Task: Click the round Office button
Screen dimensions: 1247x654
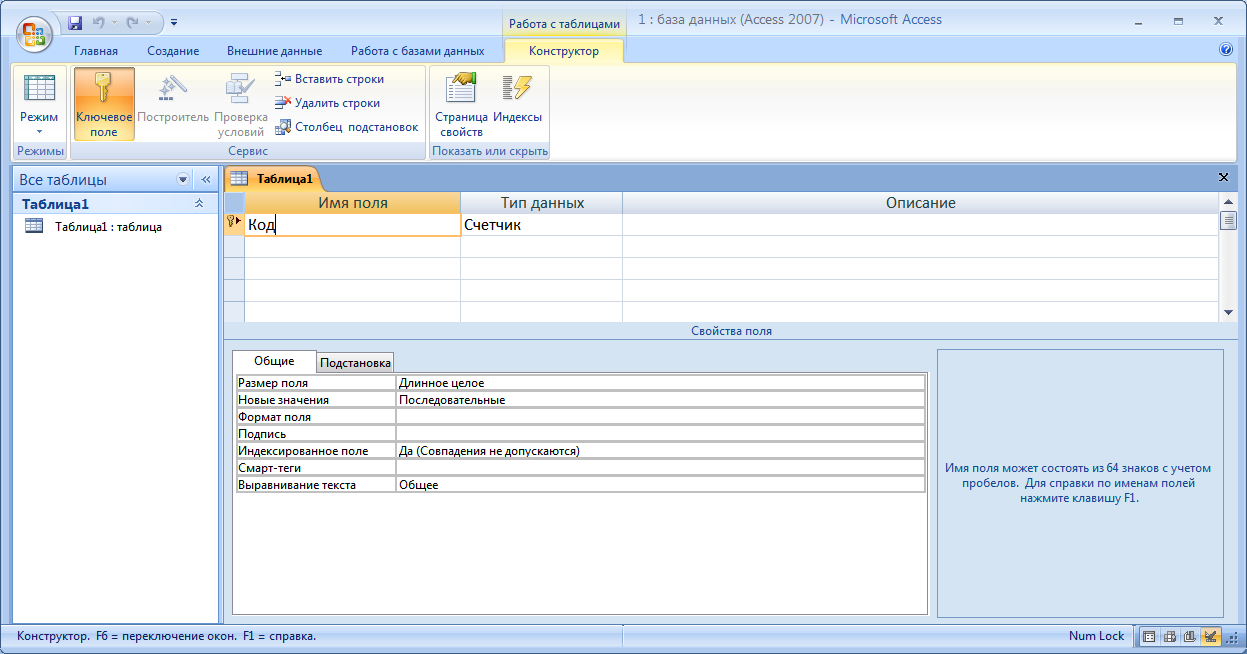Action: point(33,34)
